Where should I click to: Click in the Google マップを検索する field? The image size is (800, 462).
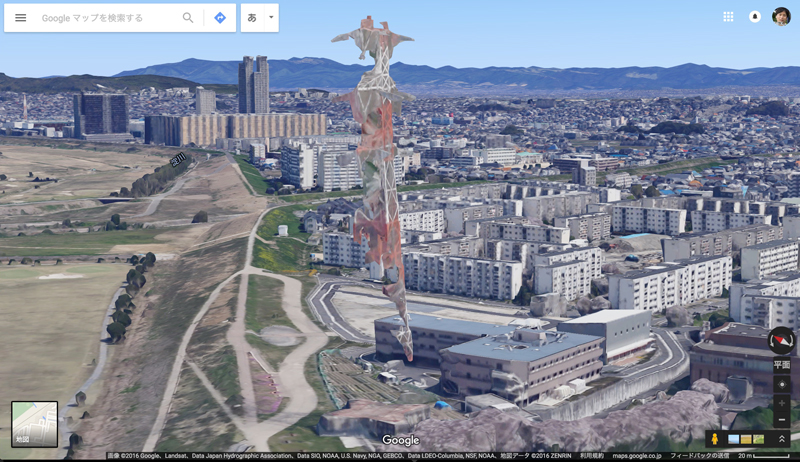(105, 18)
